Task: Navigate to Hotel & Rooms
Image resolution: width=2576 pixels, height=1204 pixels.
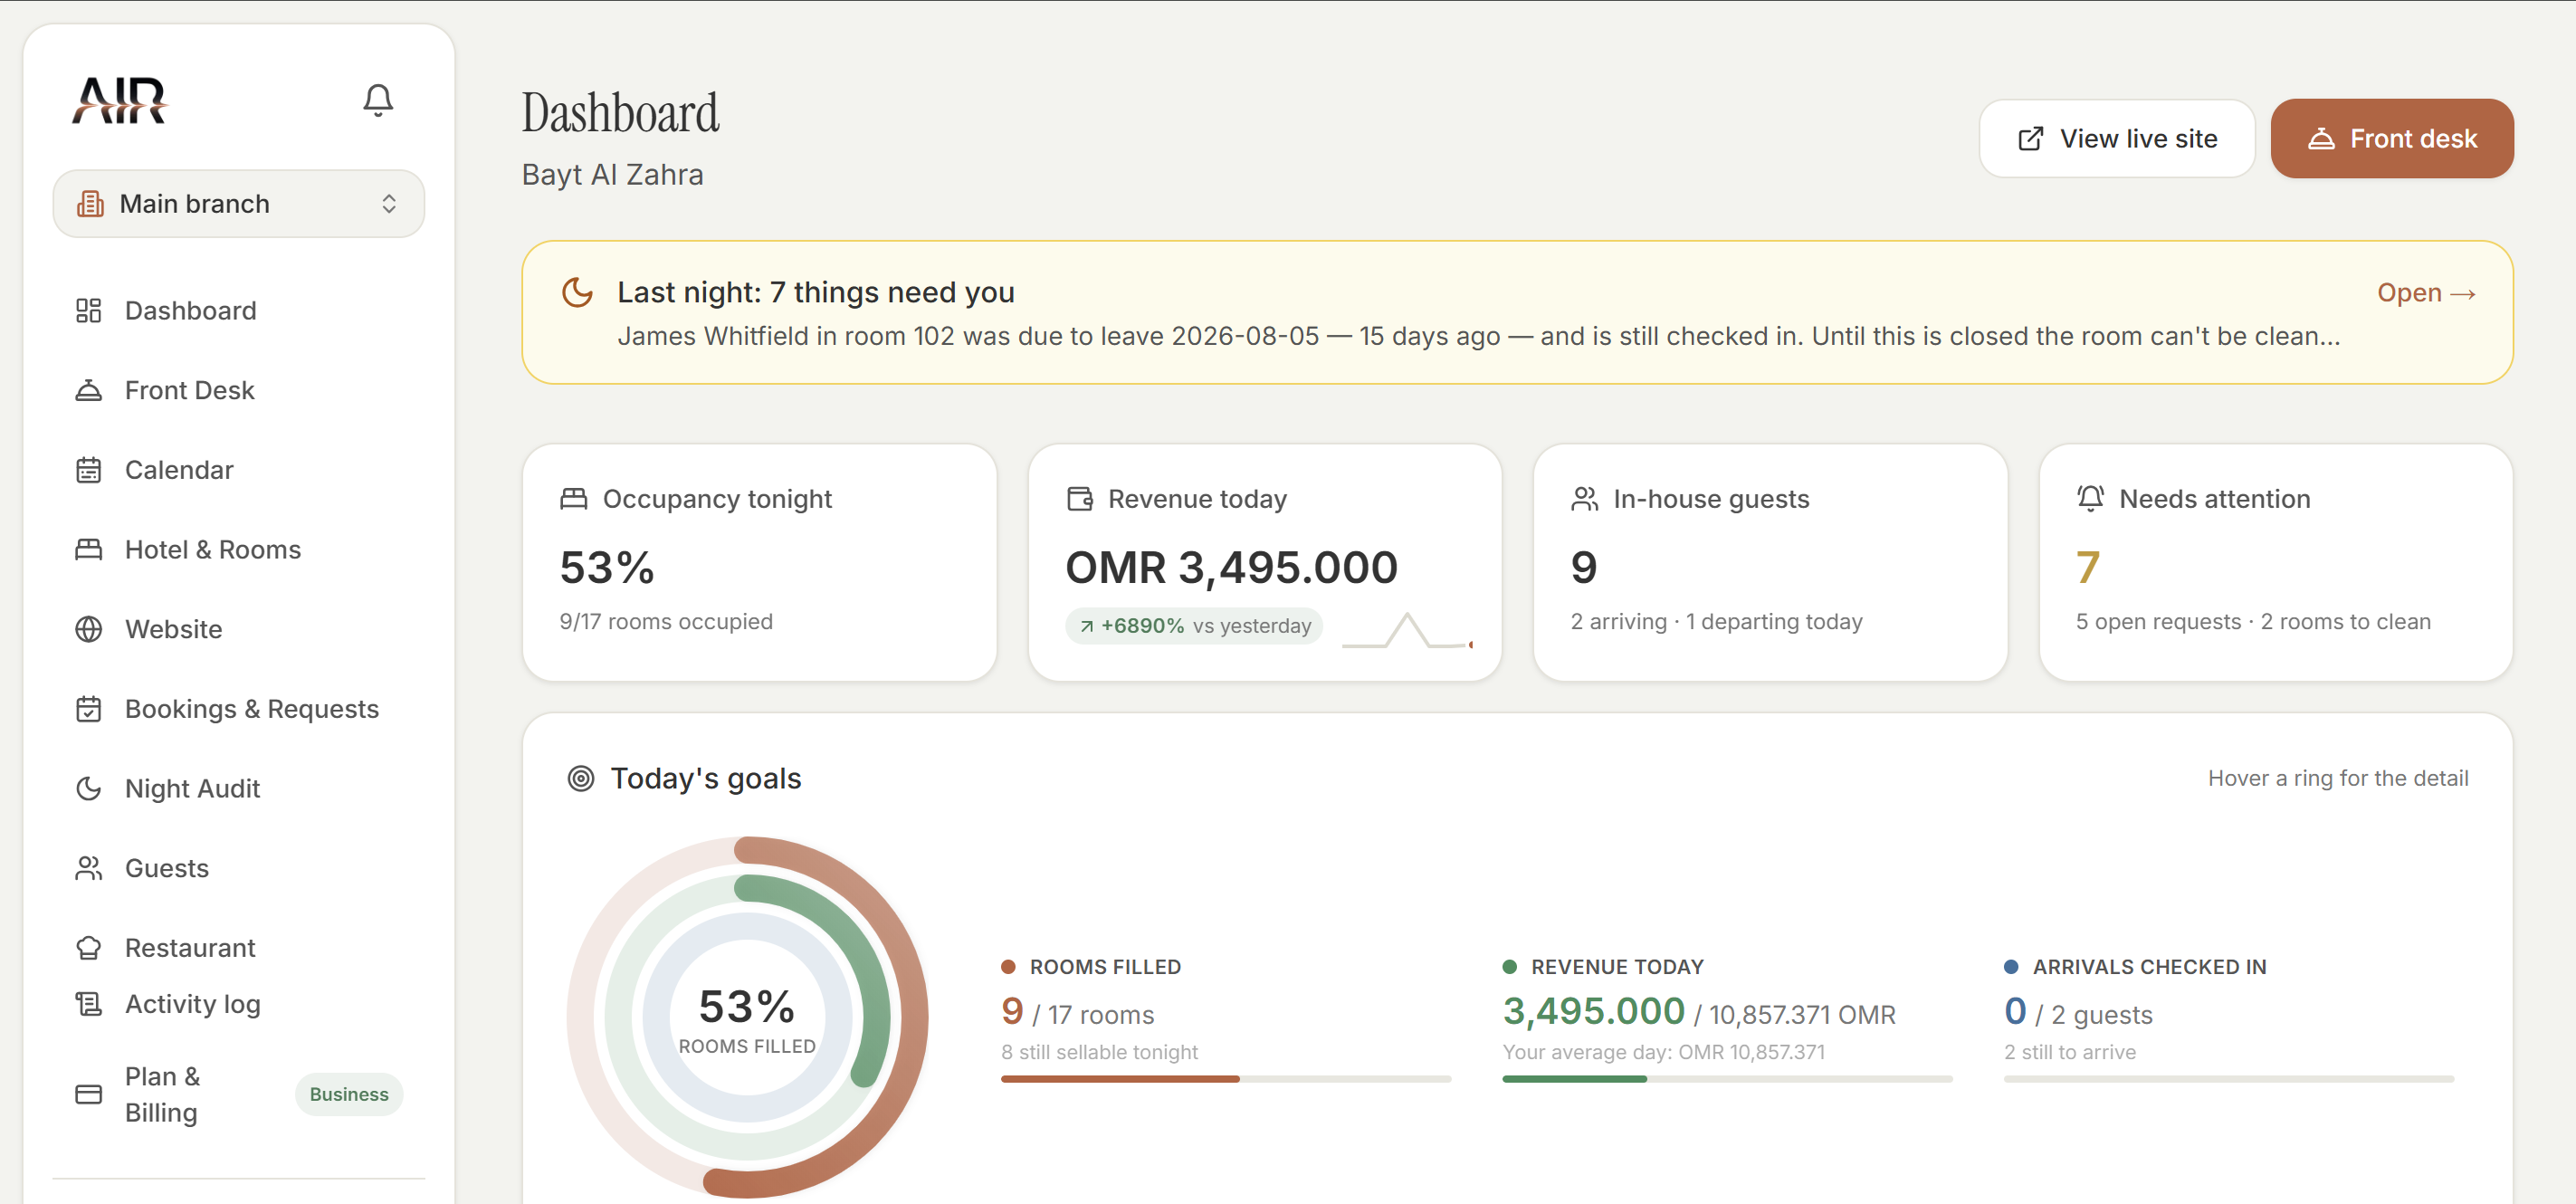Action: tap(239, 550)
